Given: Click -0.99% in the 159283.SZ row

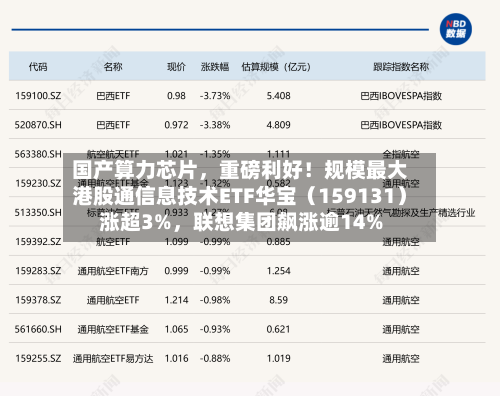Looking at the screenshot, I should [215, 271].
